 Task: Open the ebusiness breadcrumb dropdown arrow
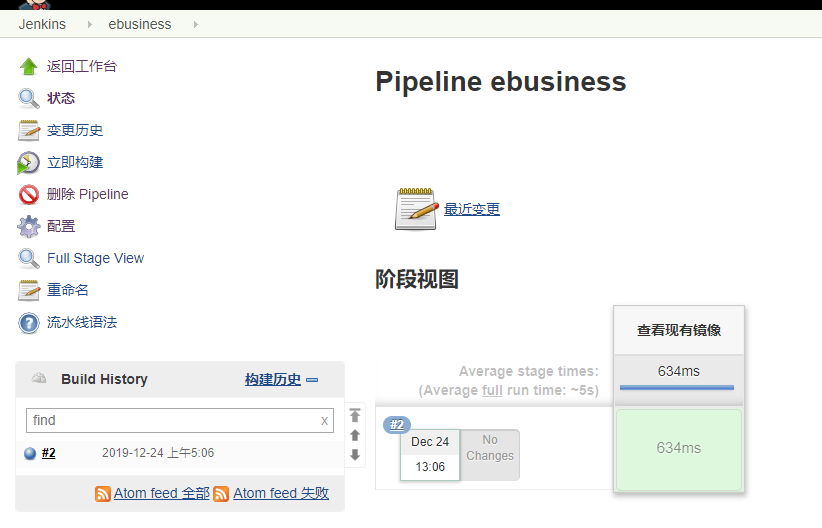coord(196,24)
